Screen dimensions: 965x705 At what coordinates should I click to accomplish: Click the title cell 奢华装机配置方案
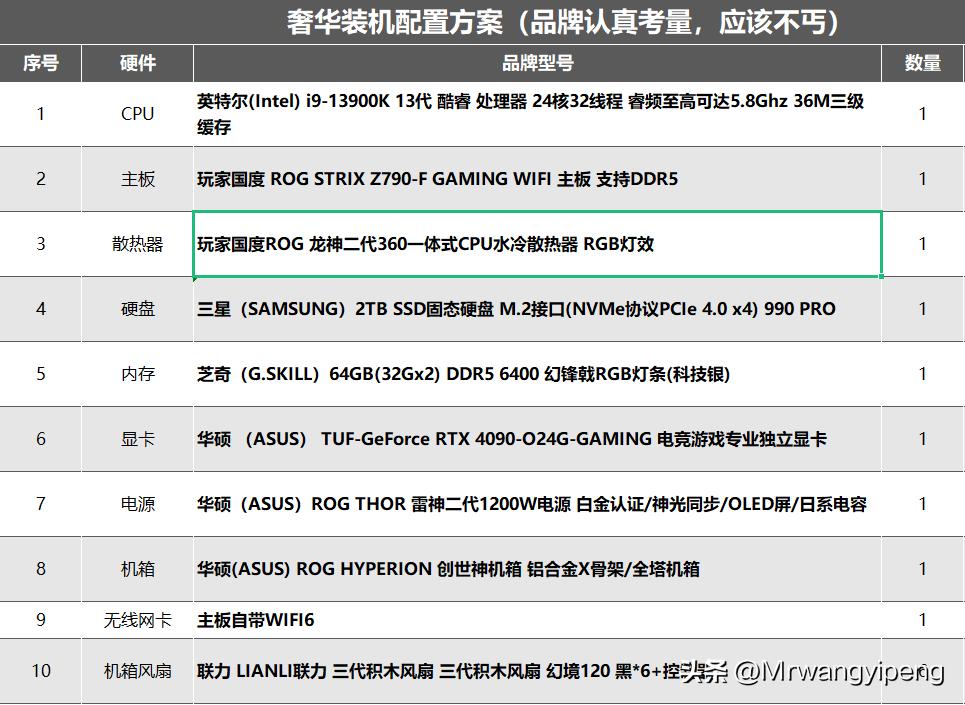(x=482, y=22)
